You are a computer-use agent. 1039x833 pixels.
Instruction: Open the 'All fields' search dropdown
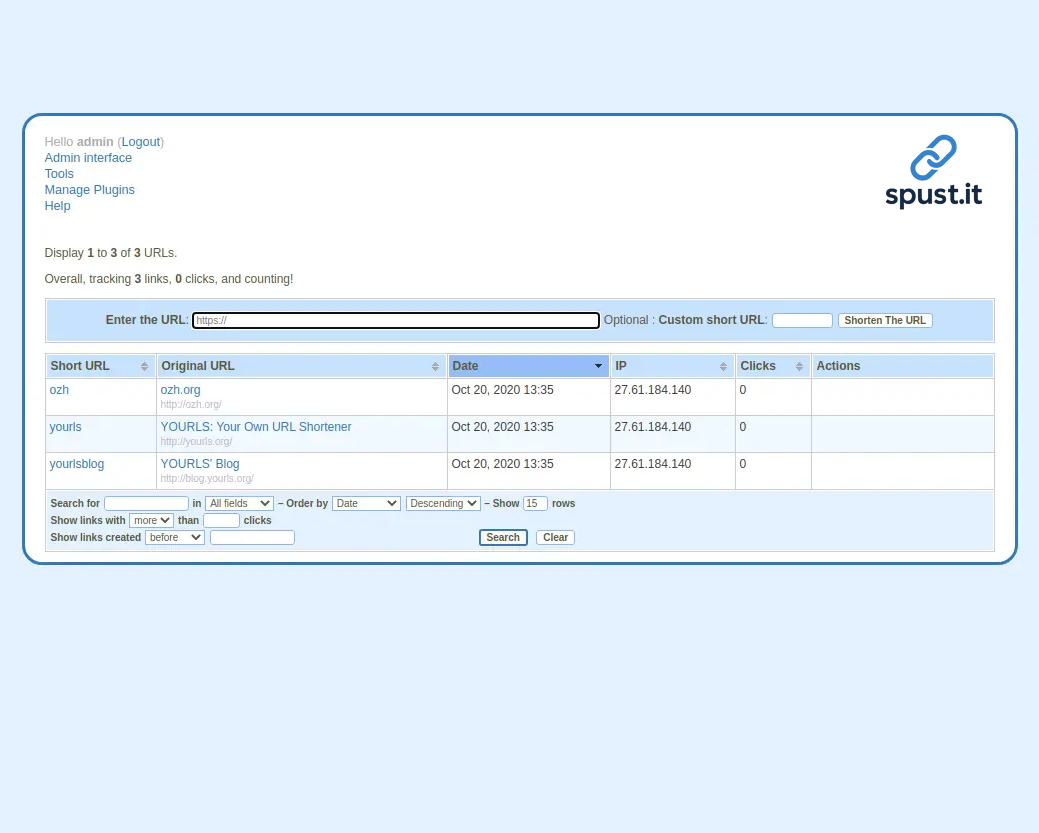tap(239, 504)
